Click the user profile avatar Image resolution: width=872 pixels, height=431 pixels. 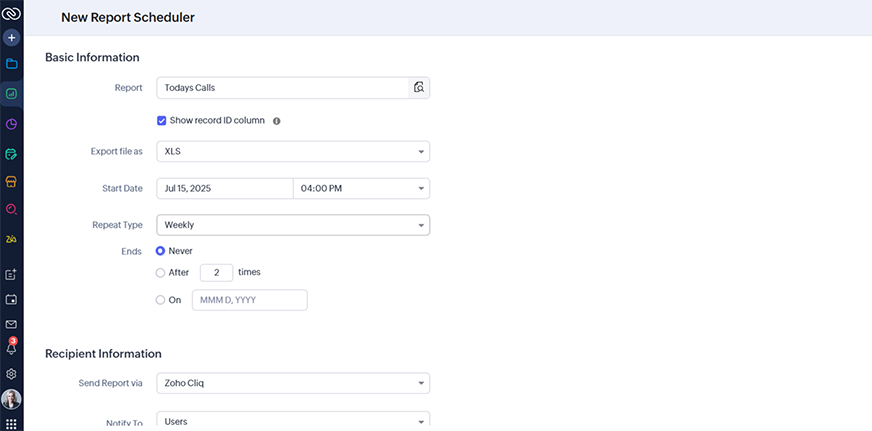(x=11, y=399)
